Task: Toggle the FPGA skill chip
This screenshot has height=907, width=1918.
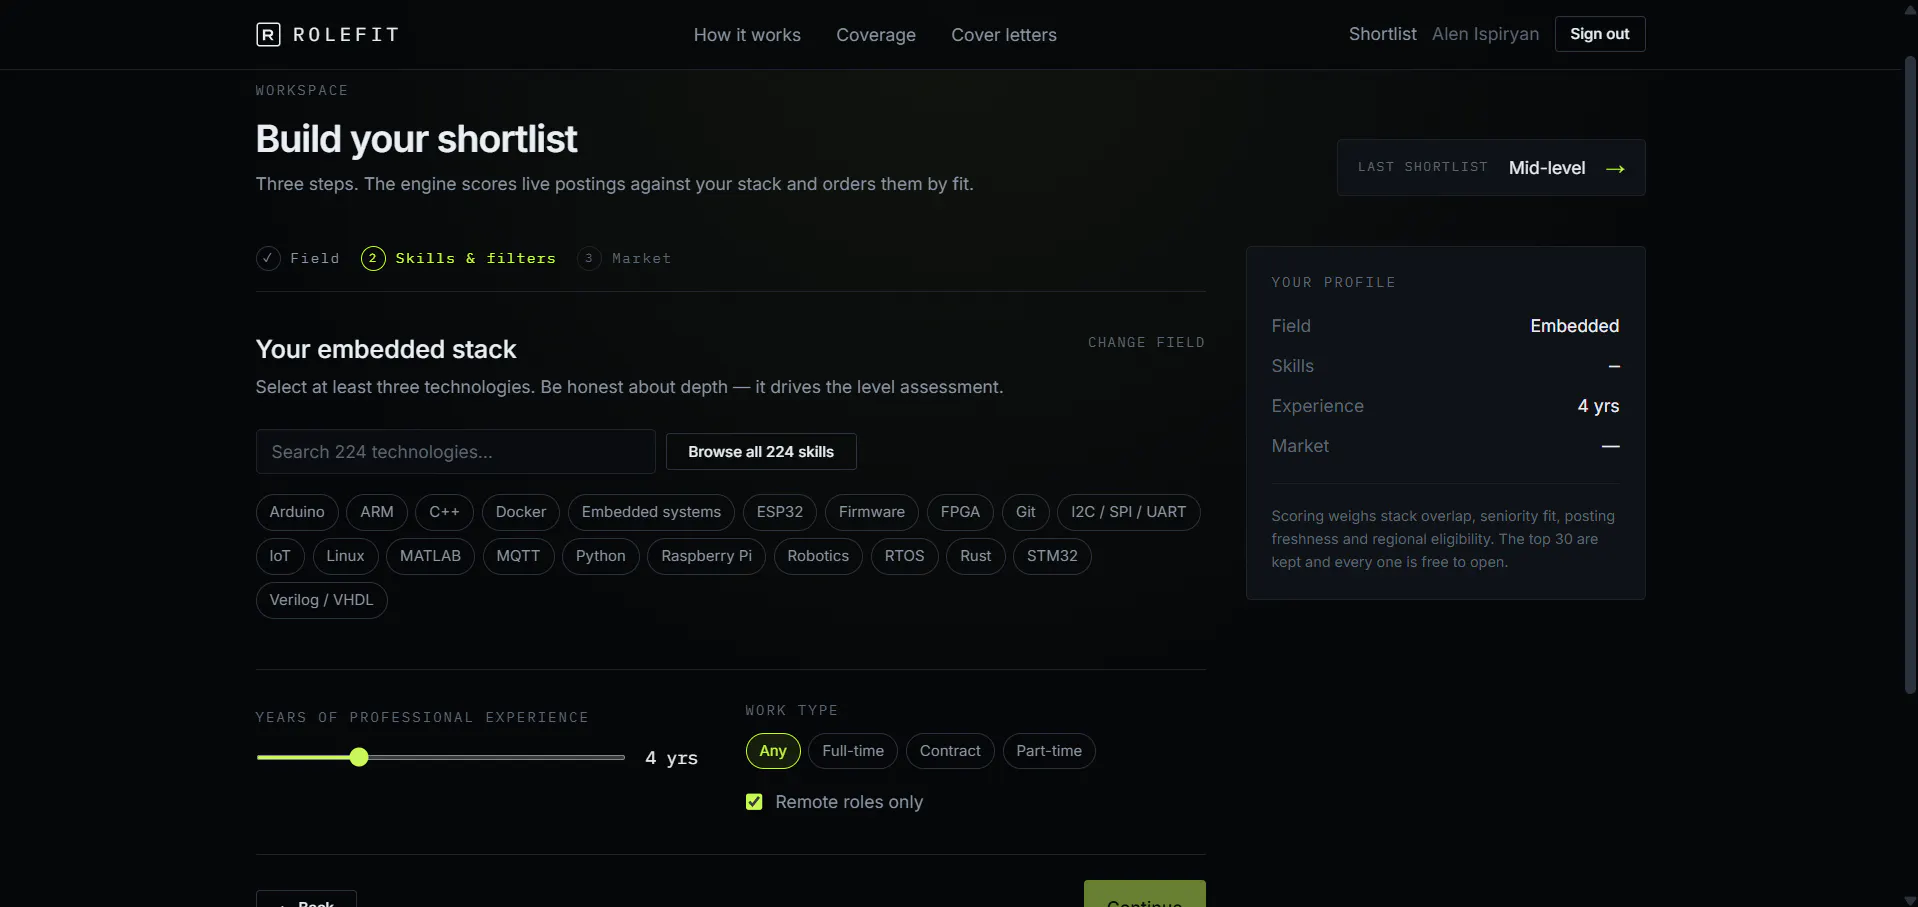Action: 960,512
